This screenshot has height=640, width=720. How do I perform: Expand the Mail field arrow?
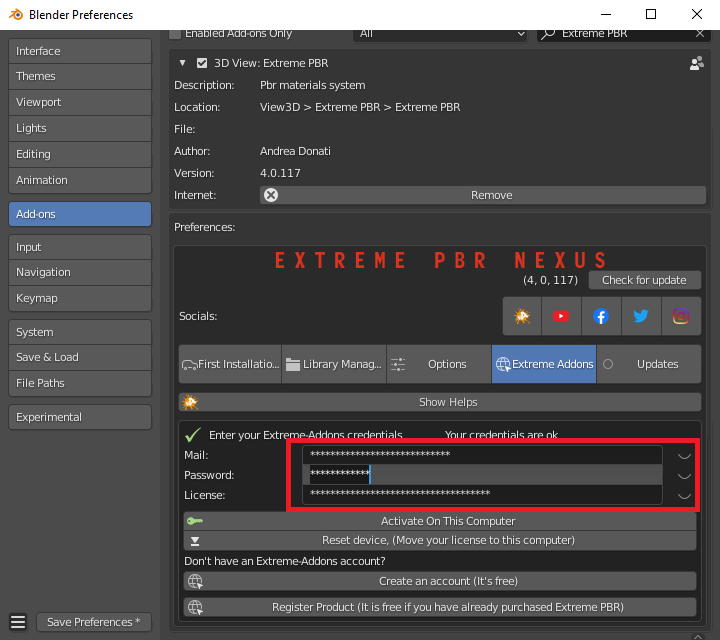tap(684, 455)
